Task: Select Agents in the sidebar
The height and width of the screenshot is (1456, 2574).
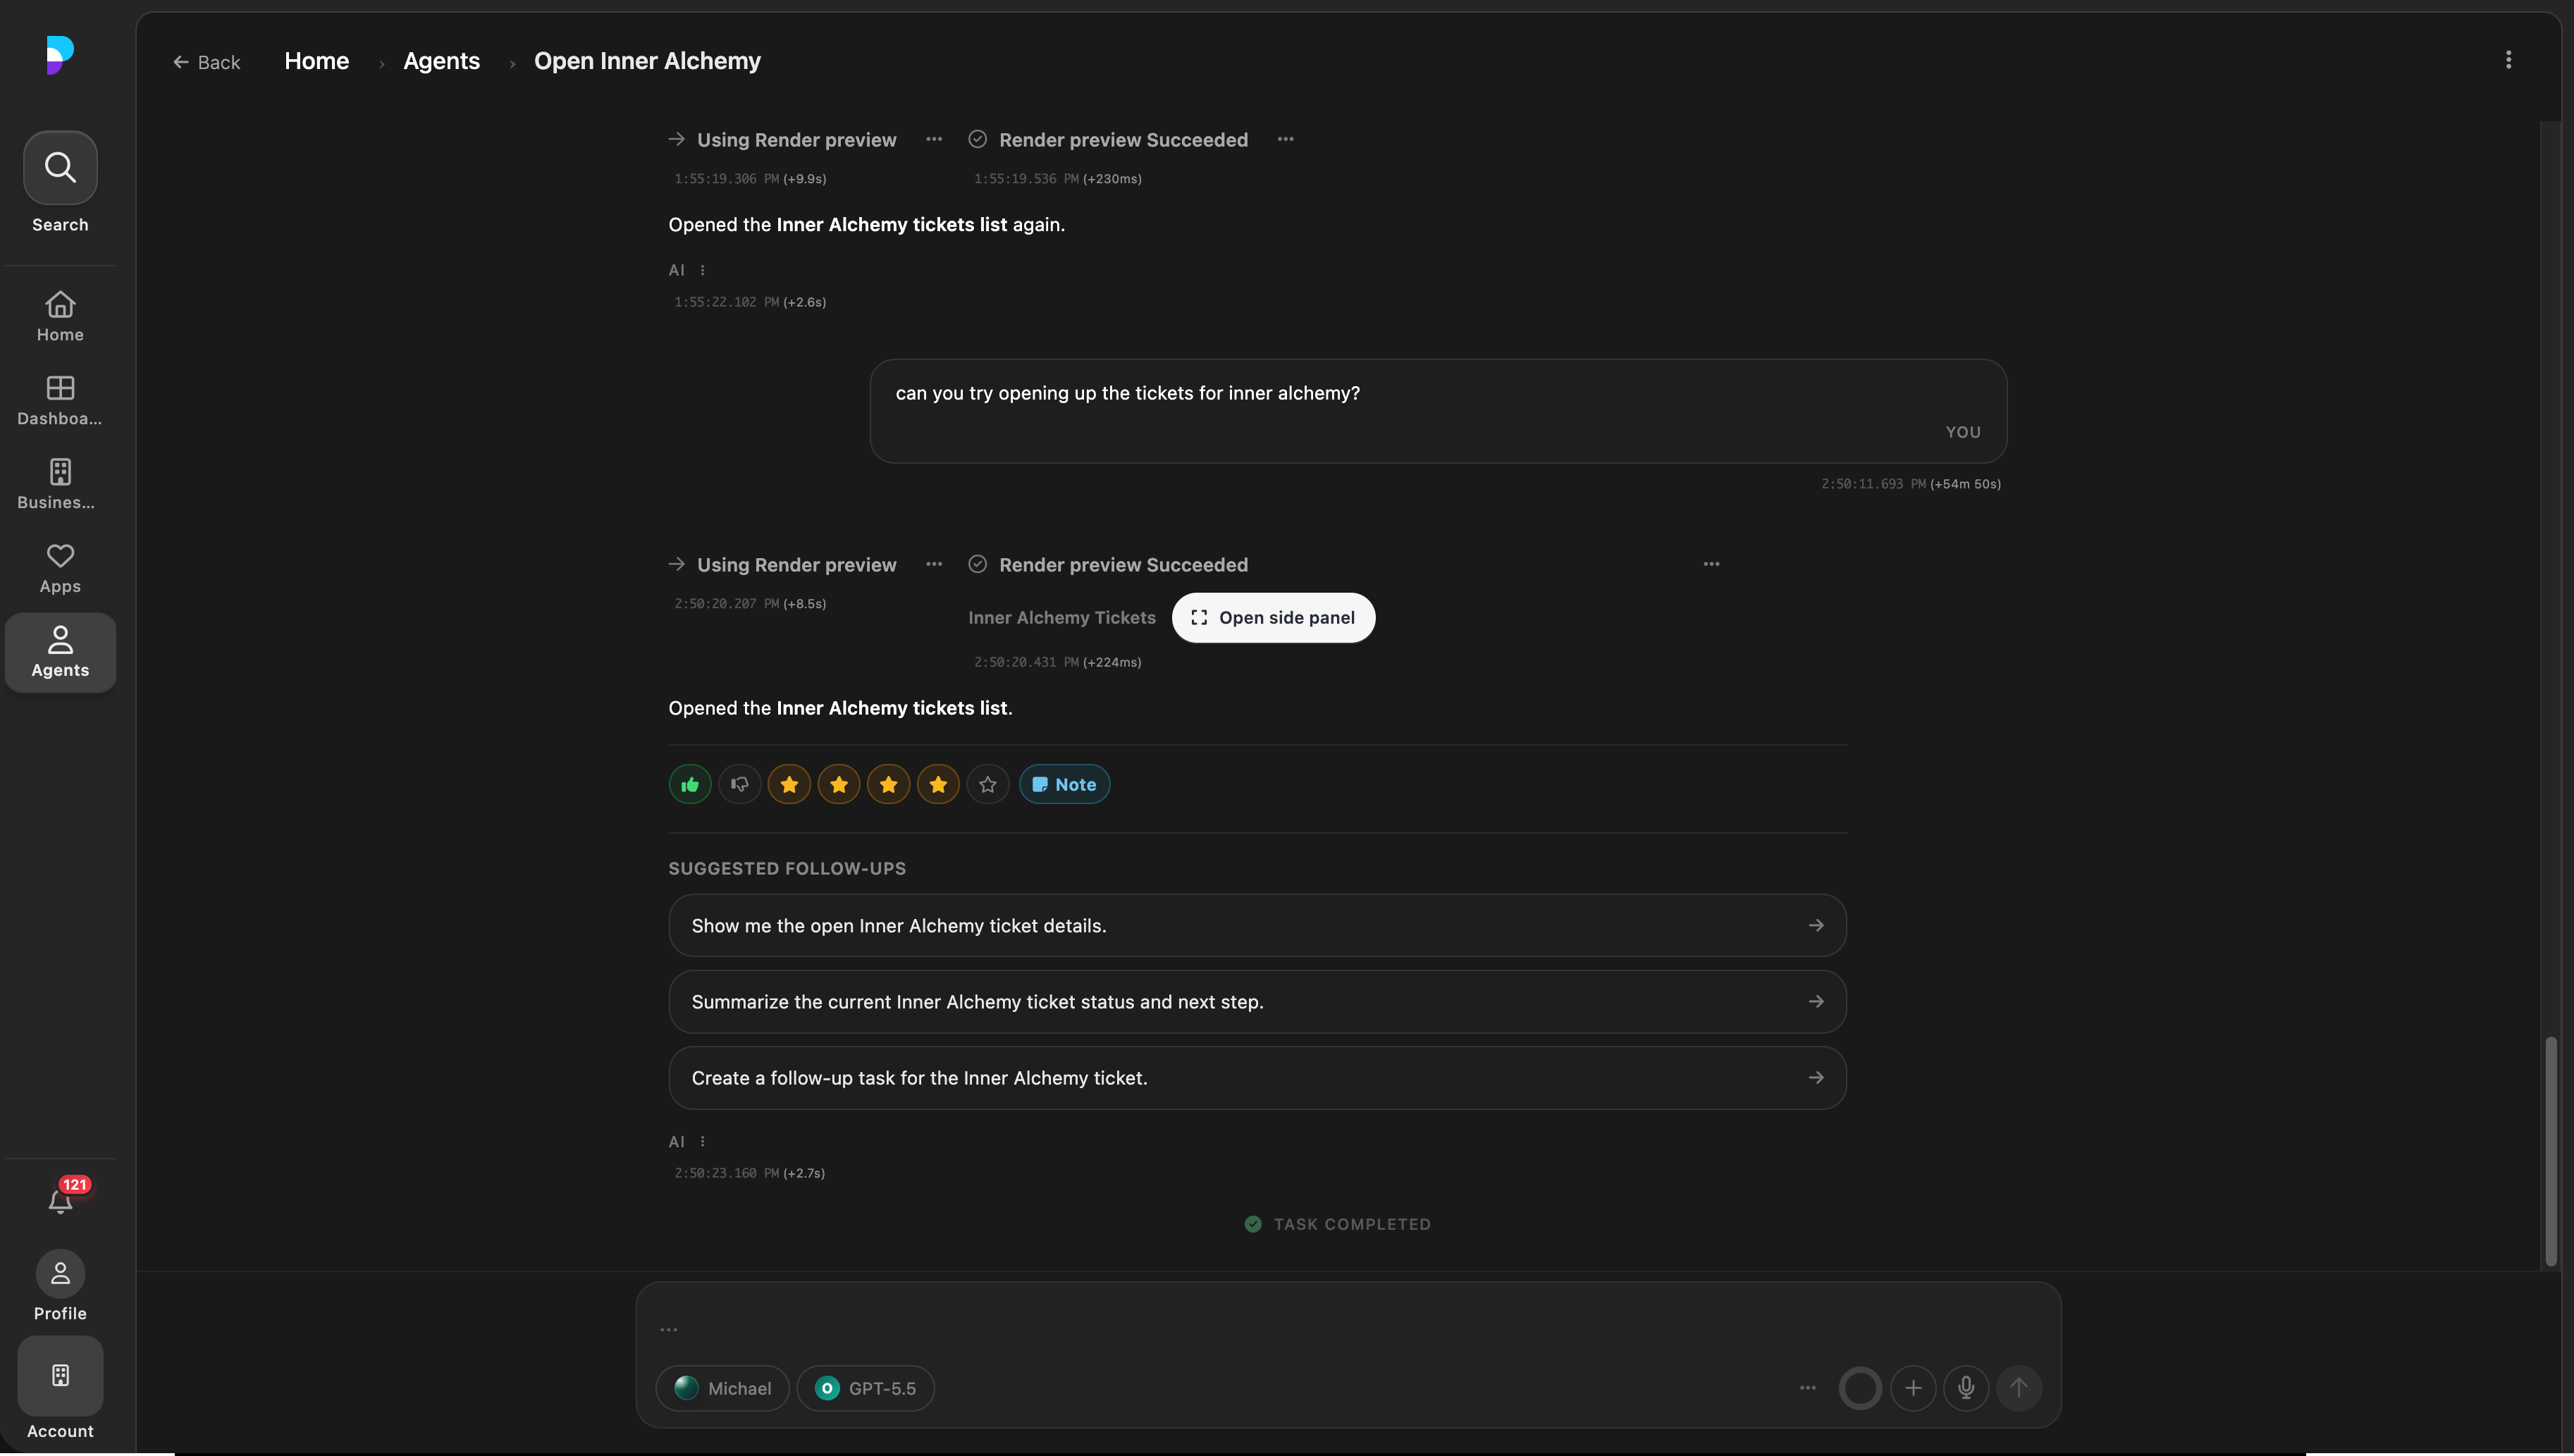Action: (60, 652)
